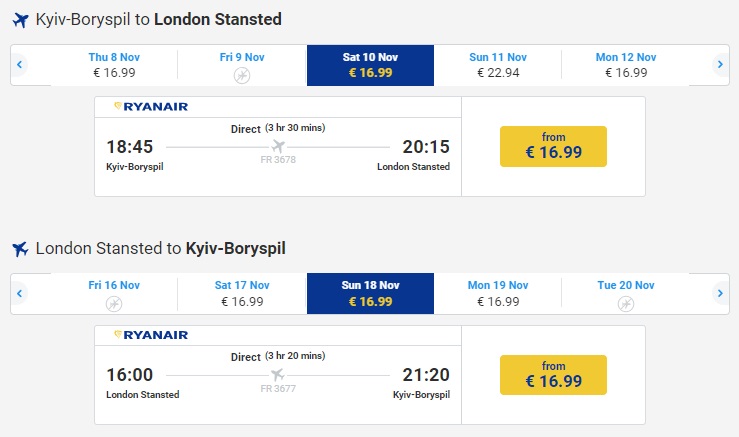Select the 18:45 Kyiv-Boryspil flight fare button
Screen dimensions: 739x437
pyautogui.click(x=553, y=146)
